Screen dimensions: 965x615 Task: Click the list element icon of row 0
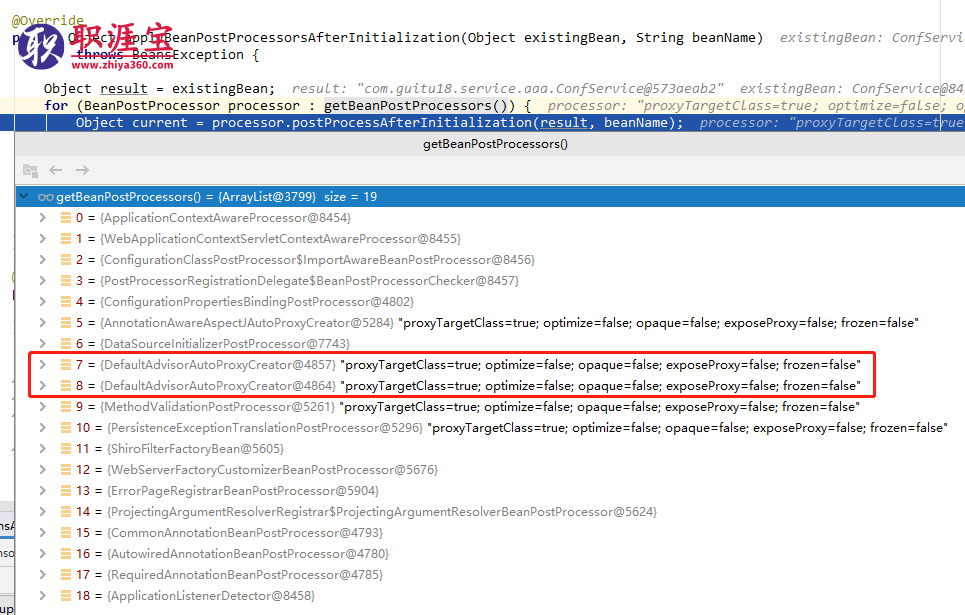click(x=66, y=217)
